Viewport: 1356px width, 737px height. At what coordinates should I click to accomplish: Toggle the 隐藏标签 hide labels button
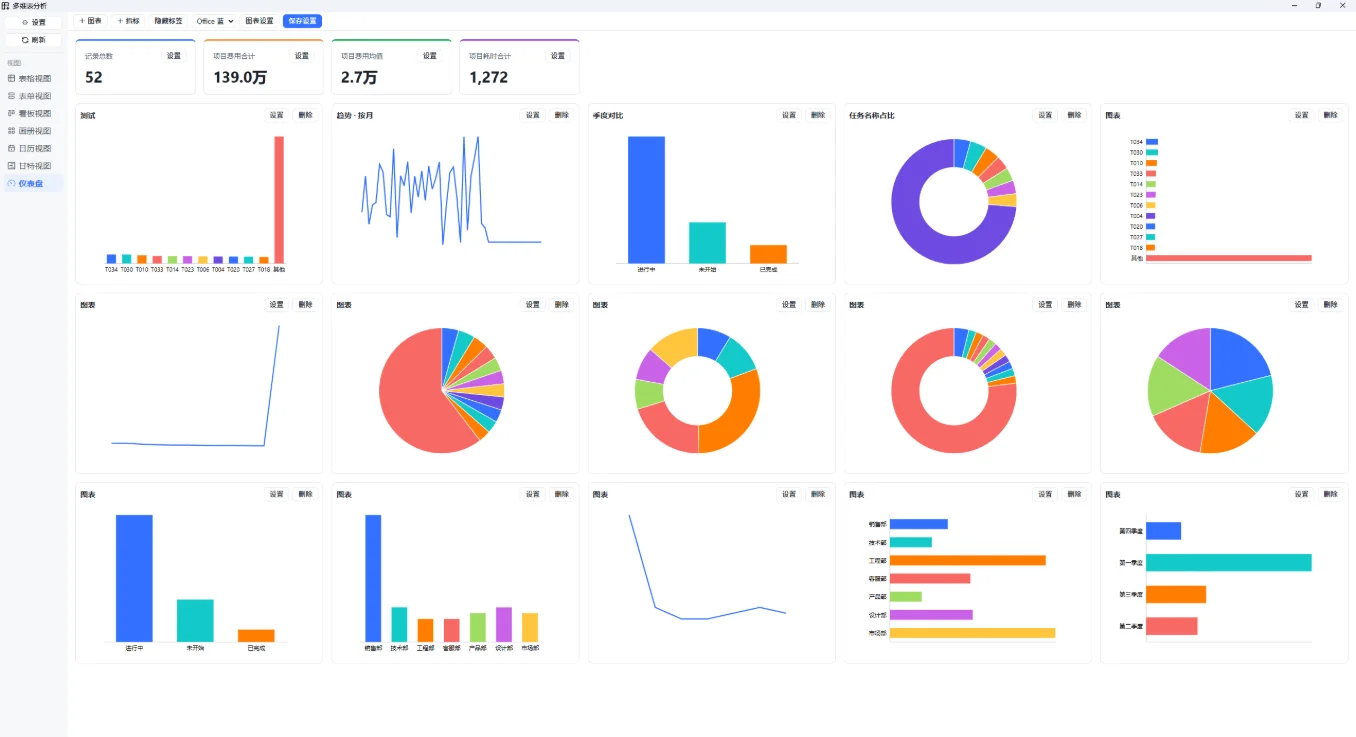(168, 21)
